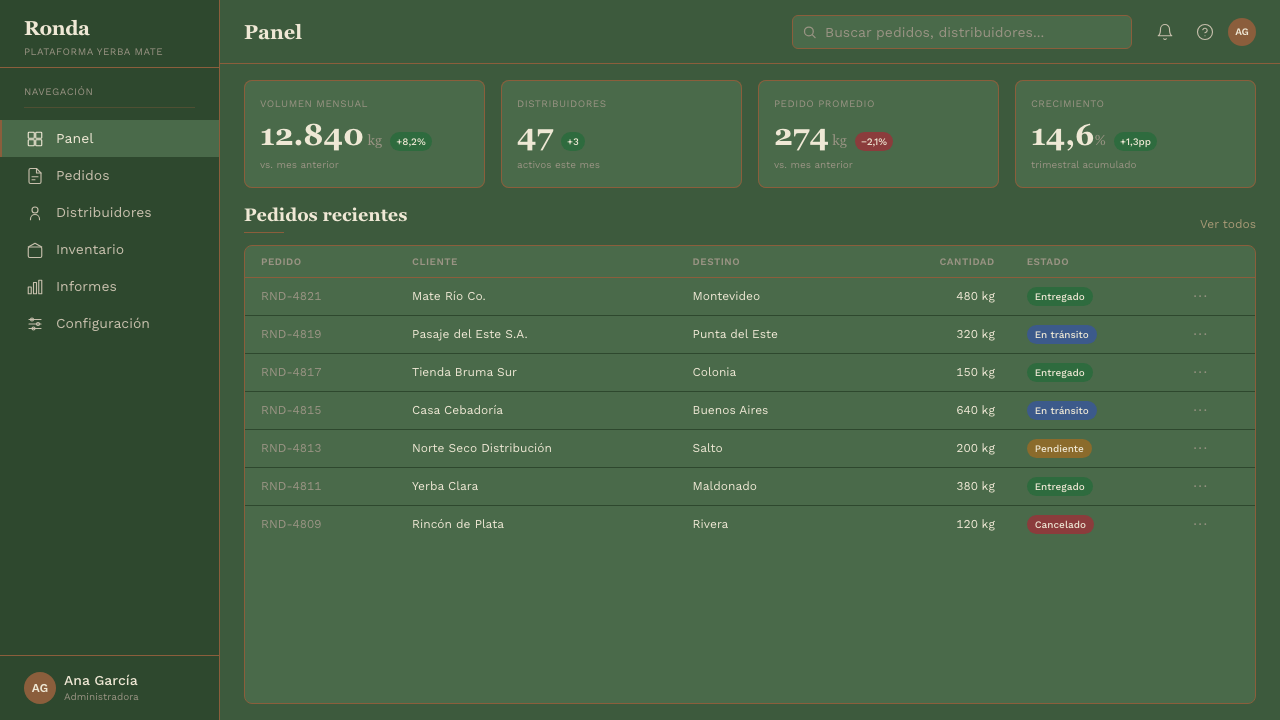Screen dimensions: 1280x720
Task: Click order ID RND-4819
Action: click(291, 334)
